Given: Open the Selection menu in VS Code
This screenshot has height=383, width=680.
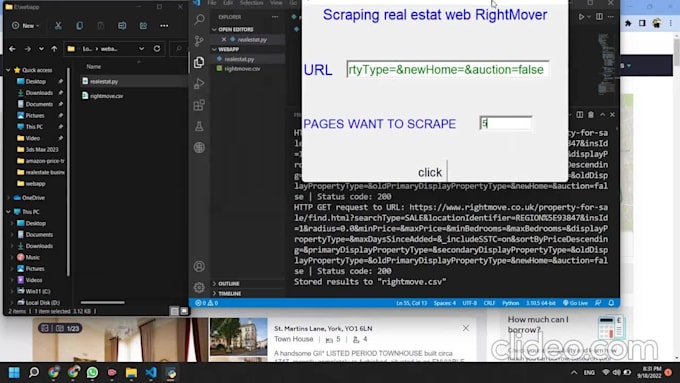Looking at the screenshot, I should tap(252, 3).
